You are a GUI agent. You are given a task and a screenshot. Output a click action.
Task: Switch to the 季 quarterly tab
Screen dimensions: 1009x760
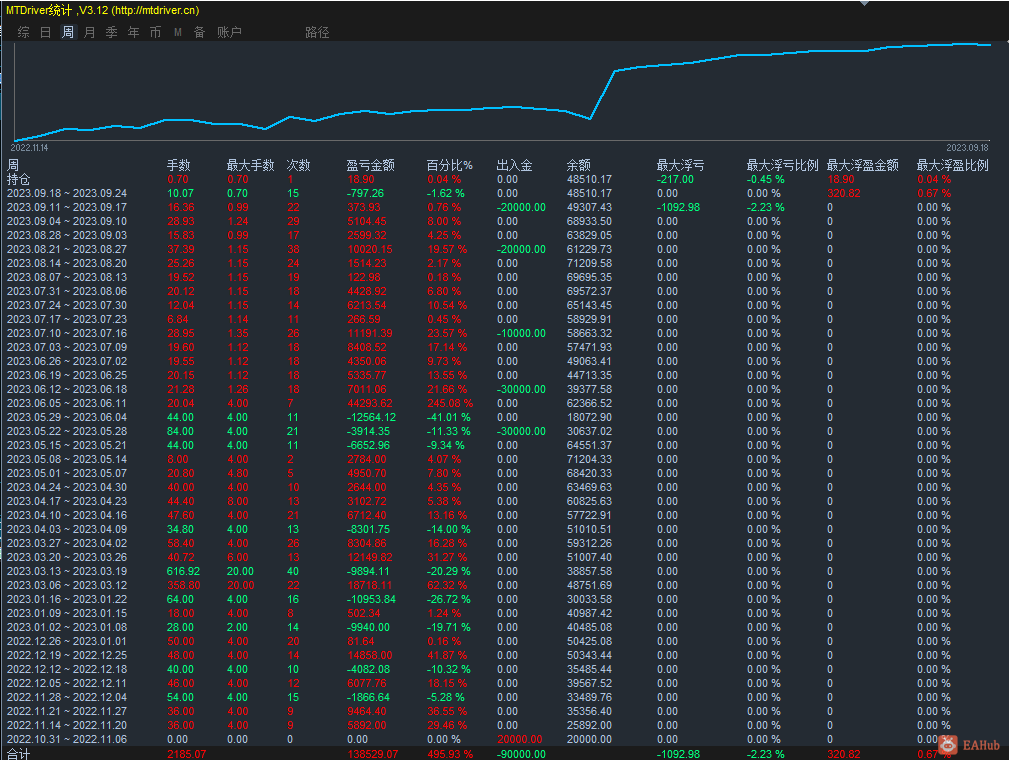[111, 32]
